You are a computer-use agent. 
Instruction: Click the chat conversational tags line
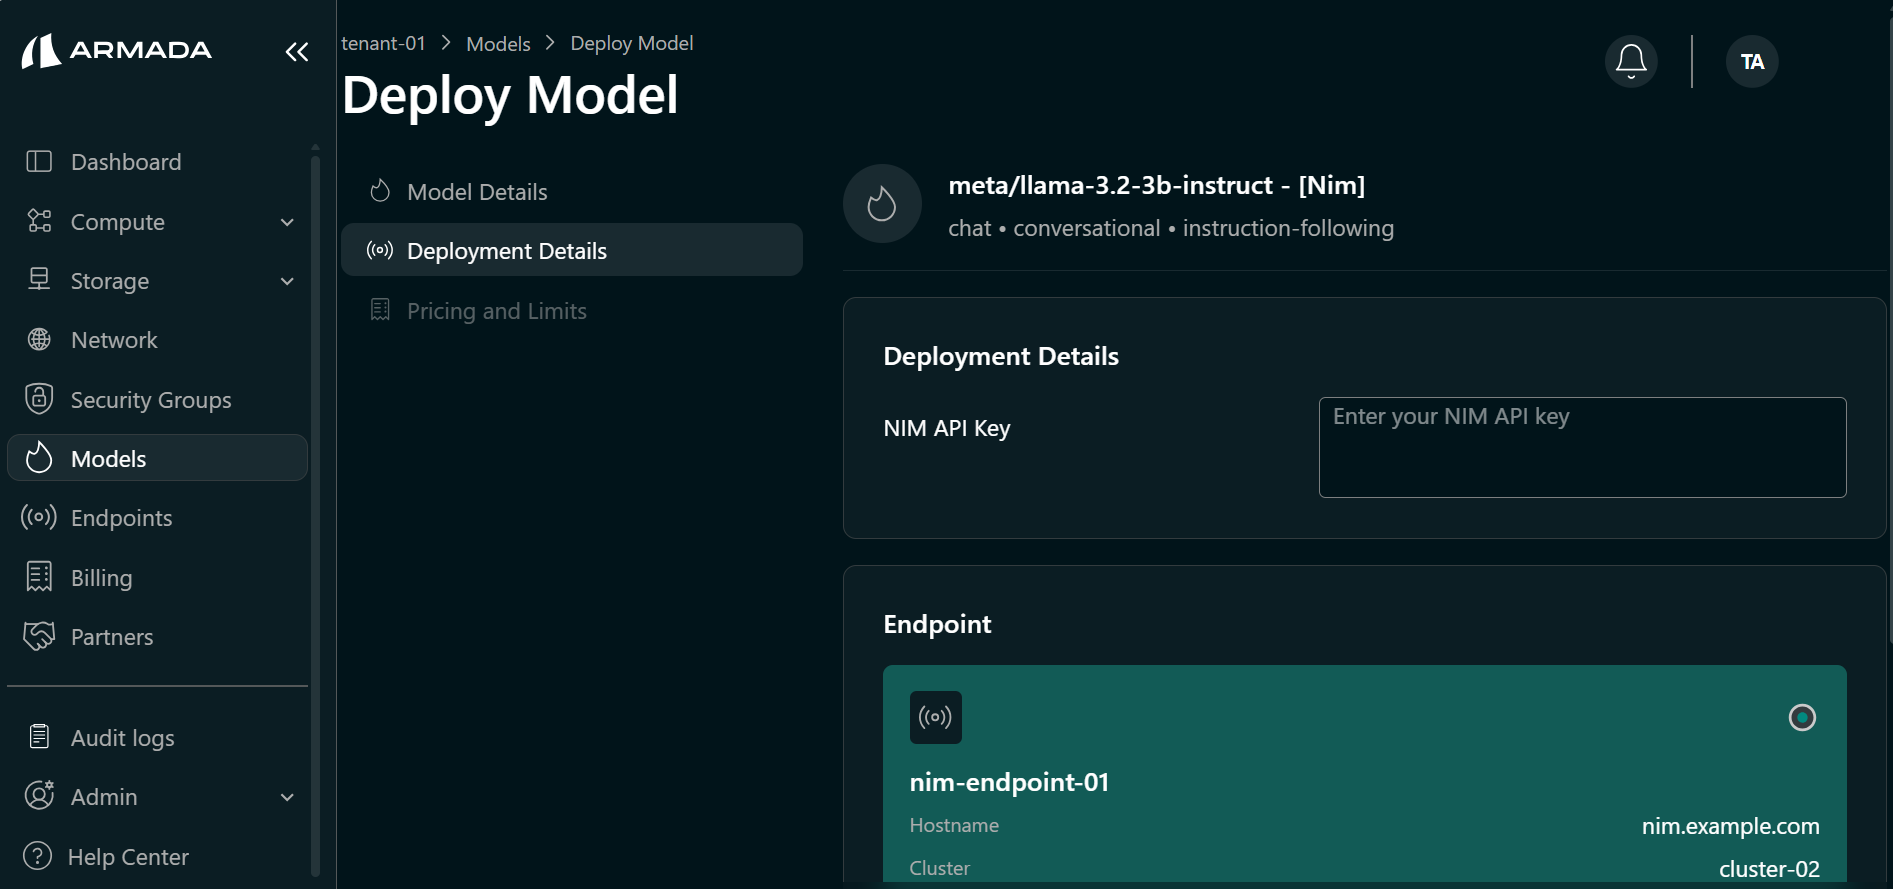[1171, 228]
